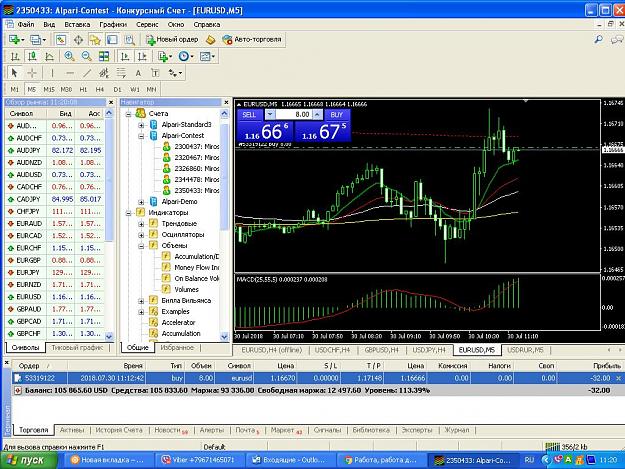Select the Text 'A' tool

(x=138, y=73)
